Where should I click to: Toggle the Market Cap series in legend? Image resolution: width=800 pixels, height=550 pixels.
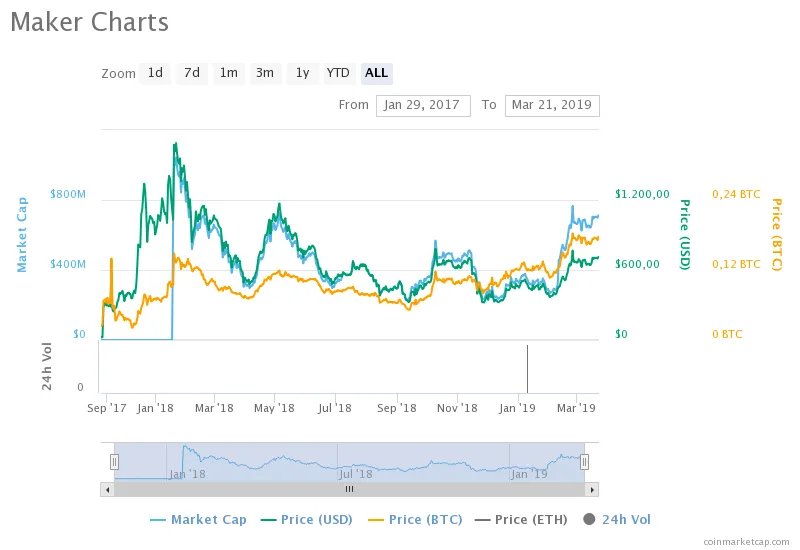click(198, 519)
